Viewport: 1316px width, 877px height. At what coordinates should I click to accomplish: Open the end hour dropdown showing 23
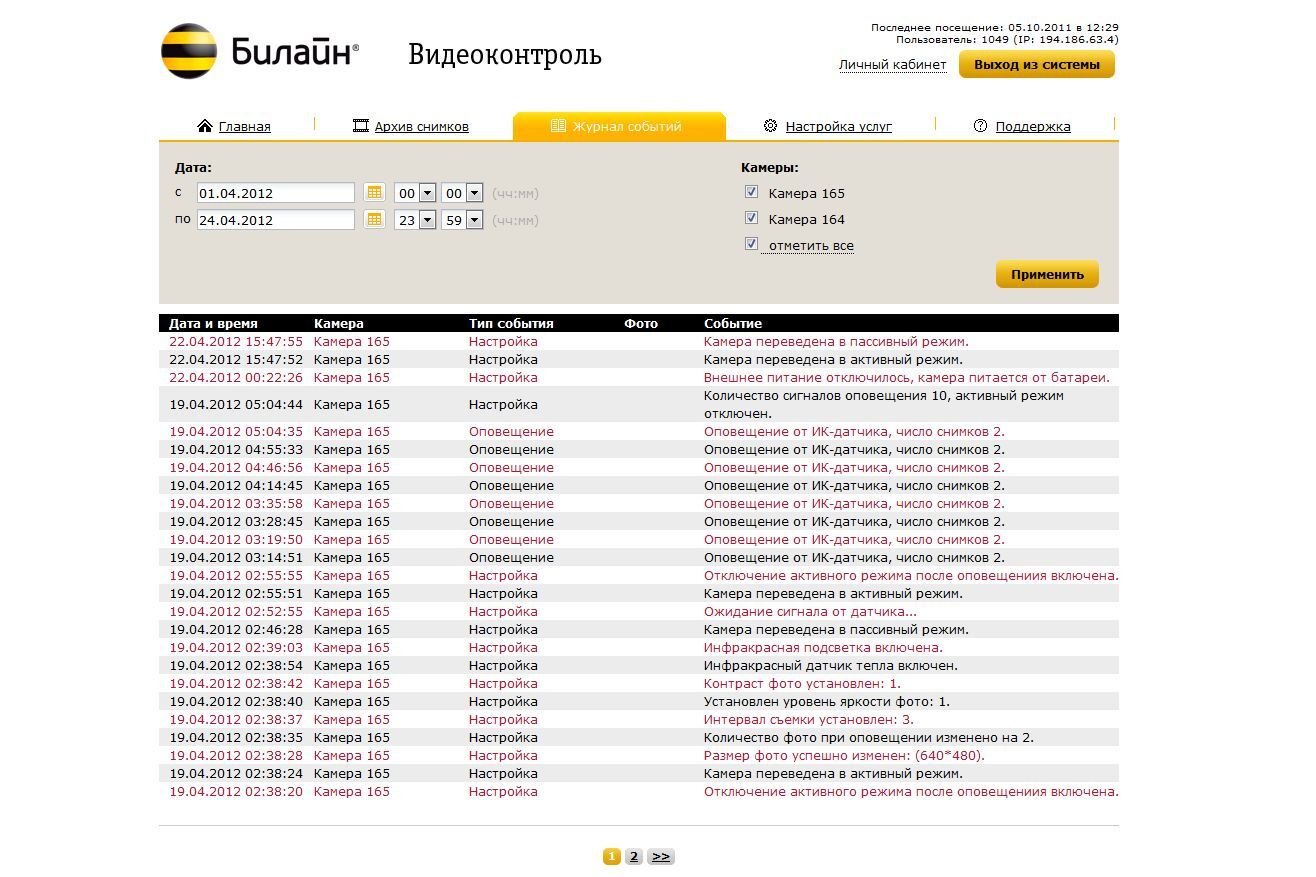(x=427, y=220)
